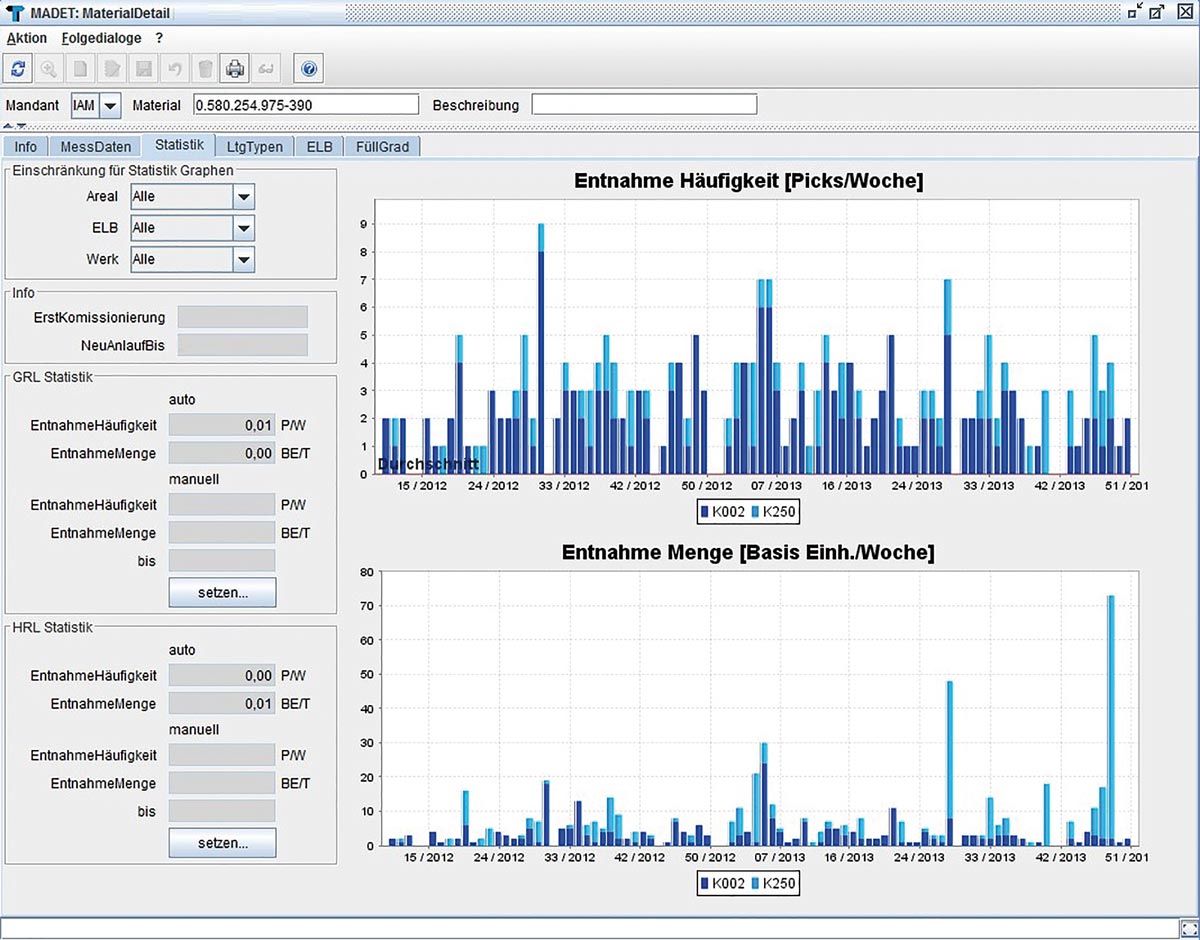1200x940 pixels.
Task: Click the undo arrow toolbar icon
Action: 174,69
